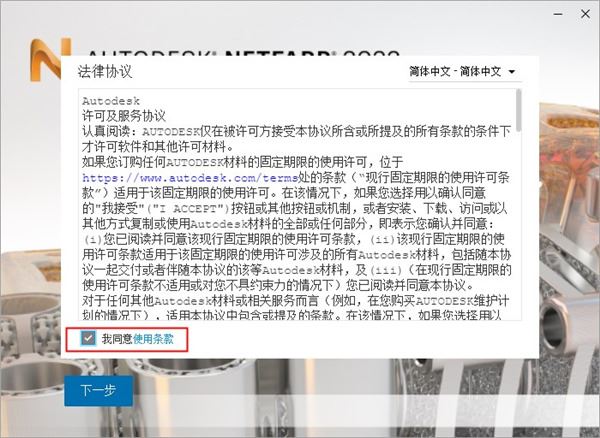
Task: Click the Netfabb orange N logo
Action: click(47, 59)
